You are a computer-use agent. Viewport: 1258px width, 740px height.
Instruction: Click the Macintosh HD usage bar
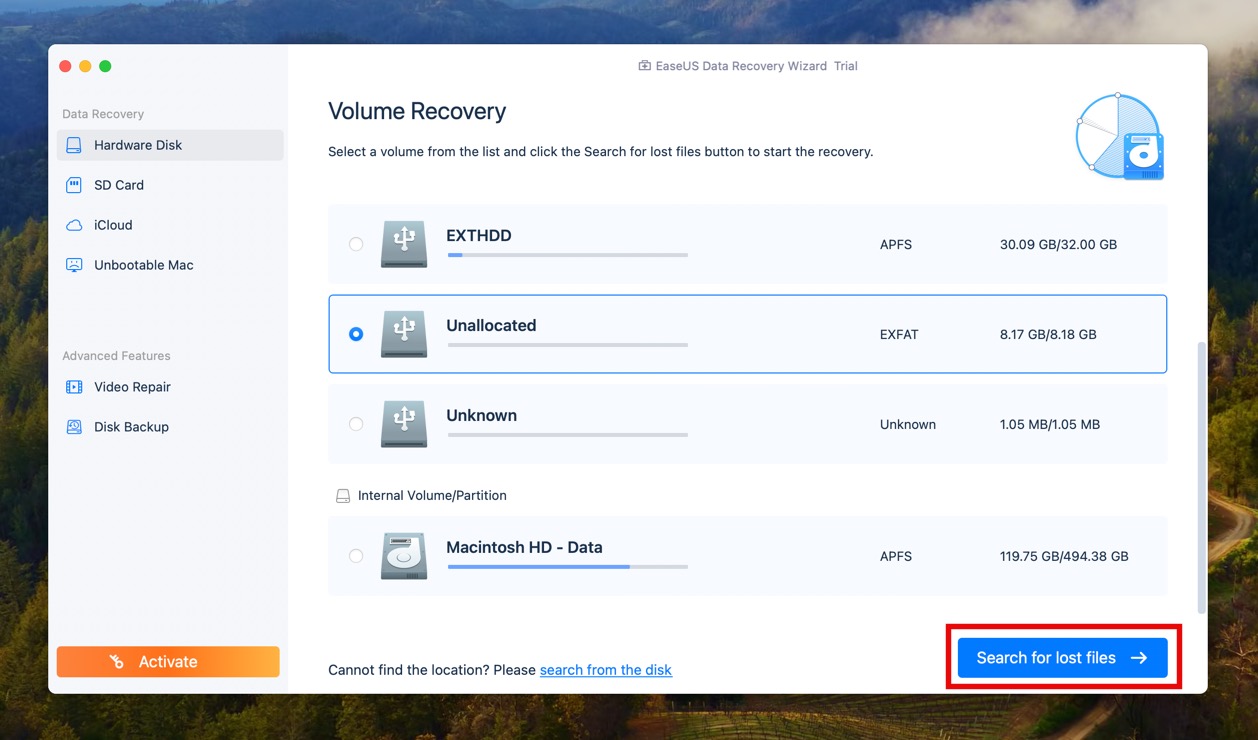567,567
